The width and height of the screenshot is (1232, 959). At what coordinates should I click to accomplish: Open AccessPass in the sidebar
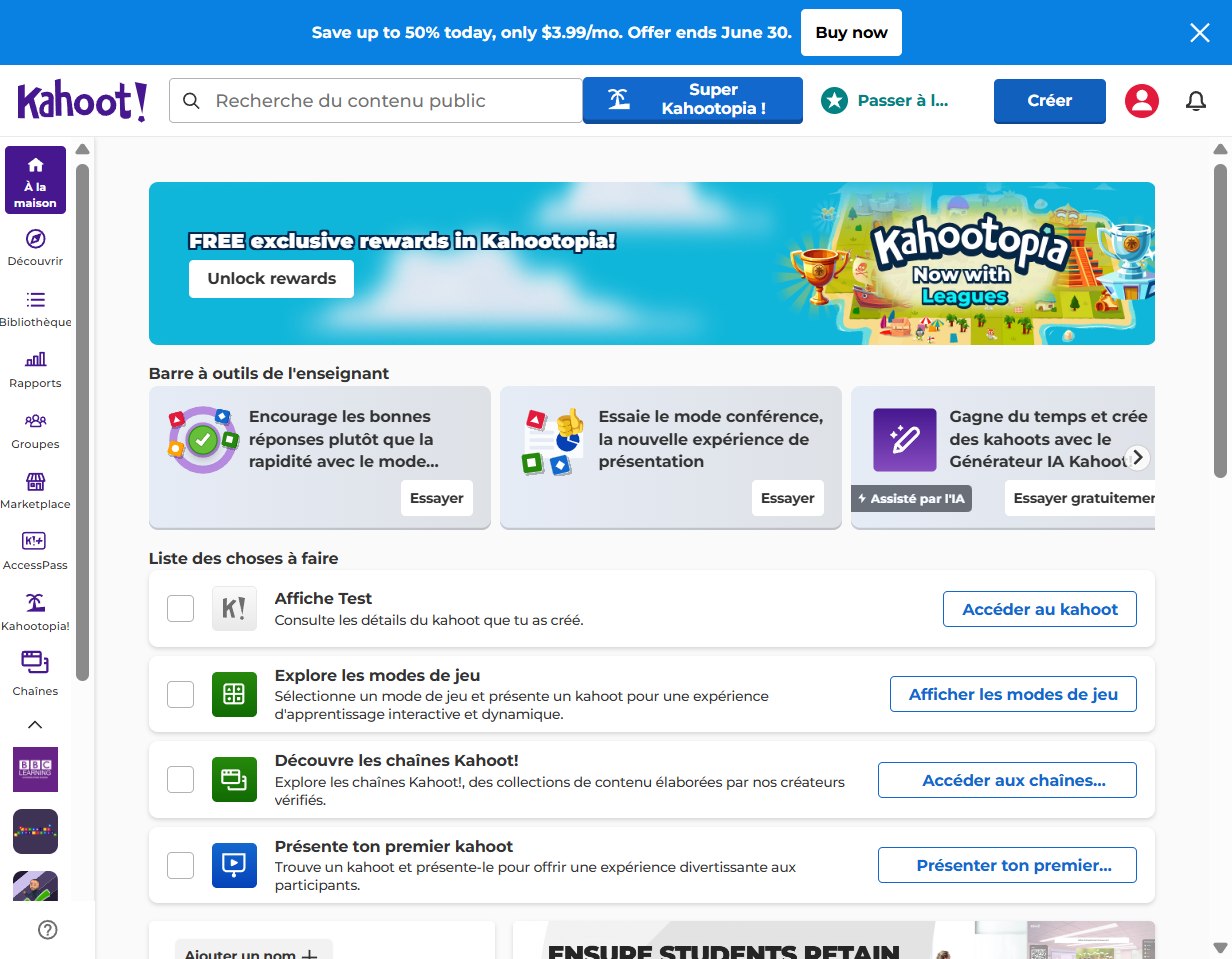35,552
